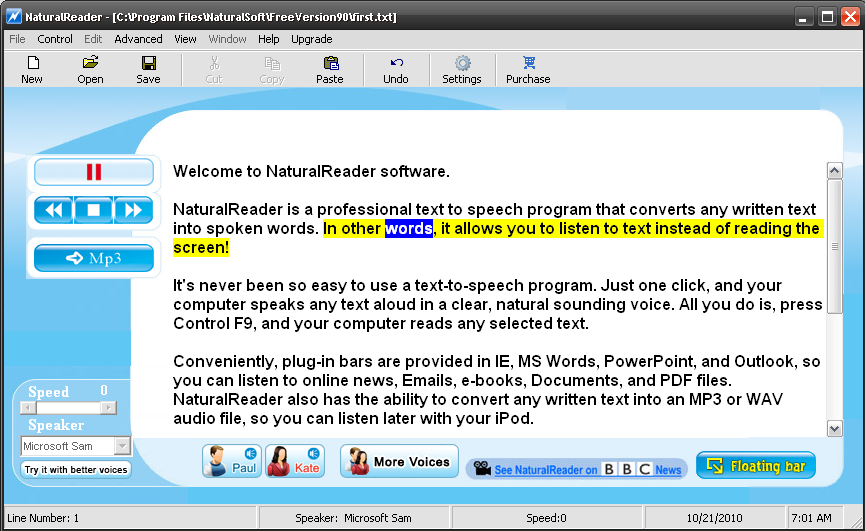Open a file with Open icon
Screen dimensions: 865x531
(x=90, y=70)
